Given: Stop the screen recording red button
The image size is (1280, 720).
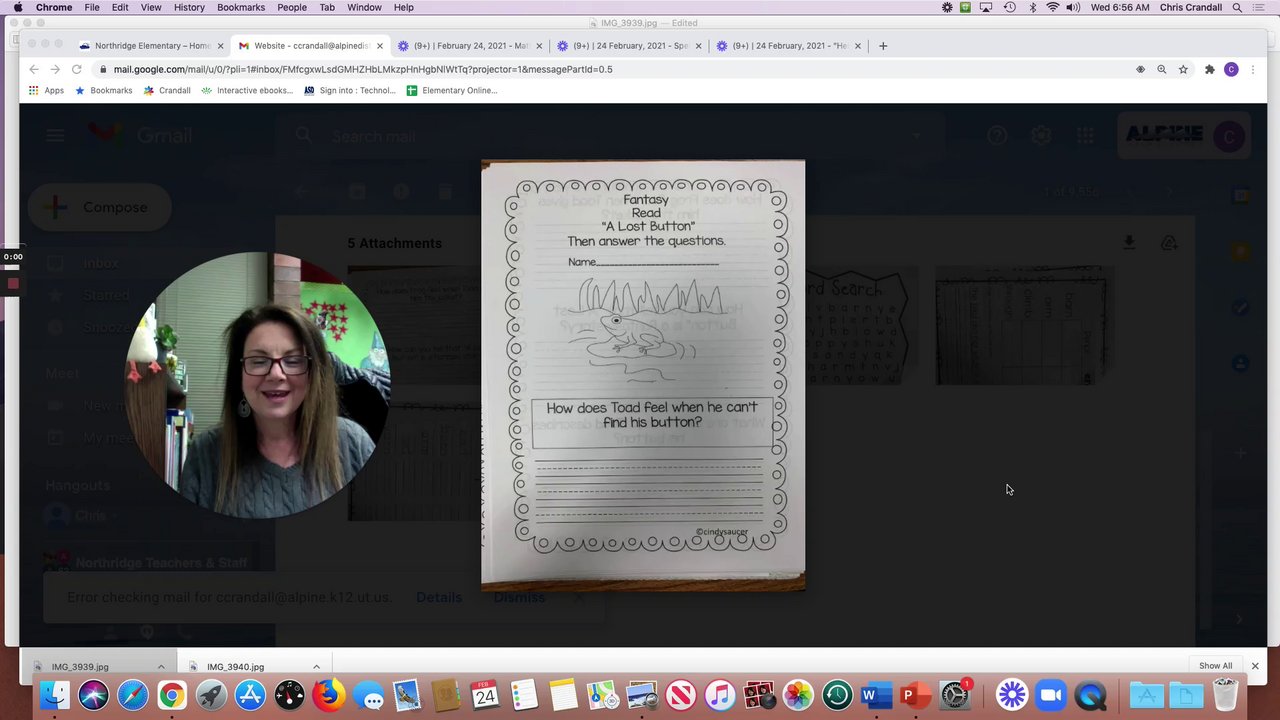Looking at the screenshot, I should tap(13, 284).
